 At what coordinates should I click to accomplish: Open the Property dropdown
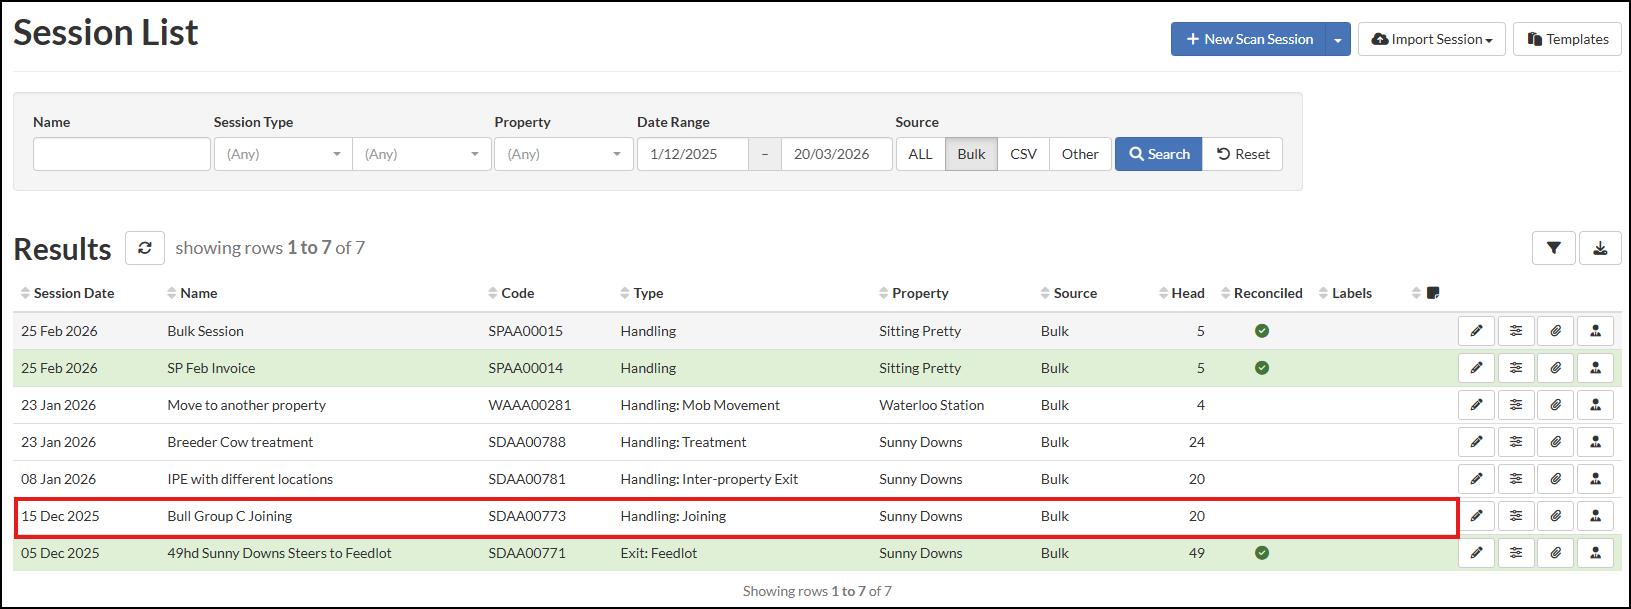563,154
